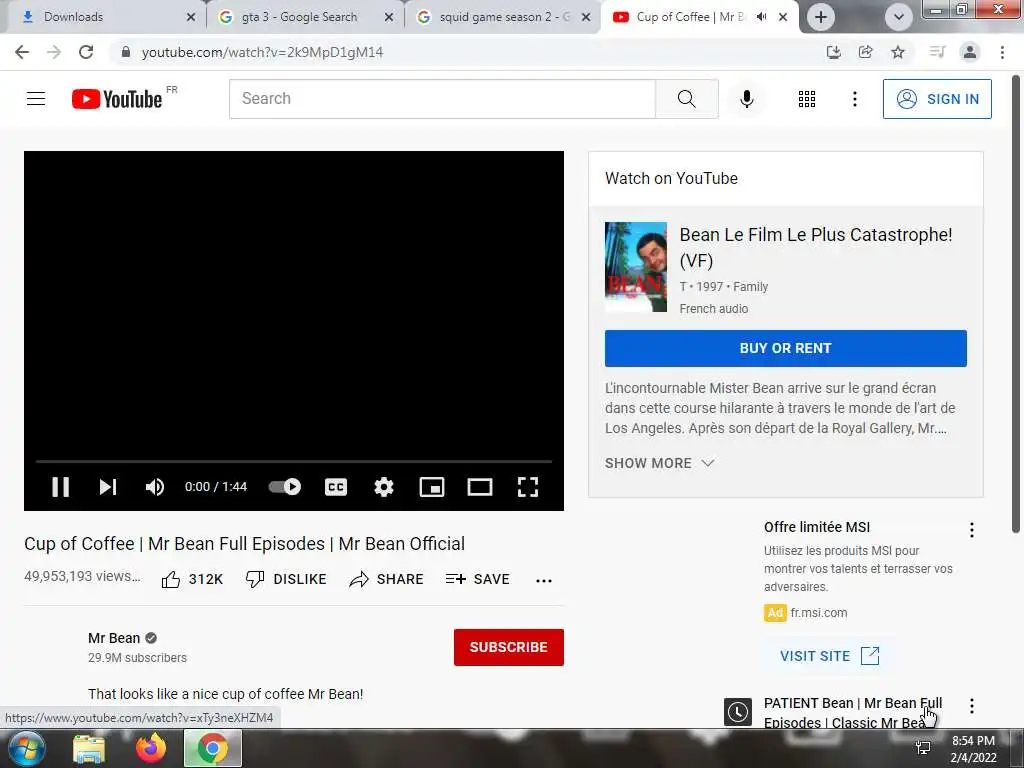
Task: Open Mr Bean channel name link
Action: [114, 638]
